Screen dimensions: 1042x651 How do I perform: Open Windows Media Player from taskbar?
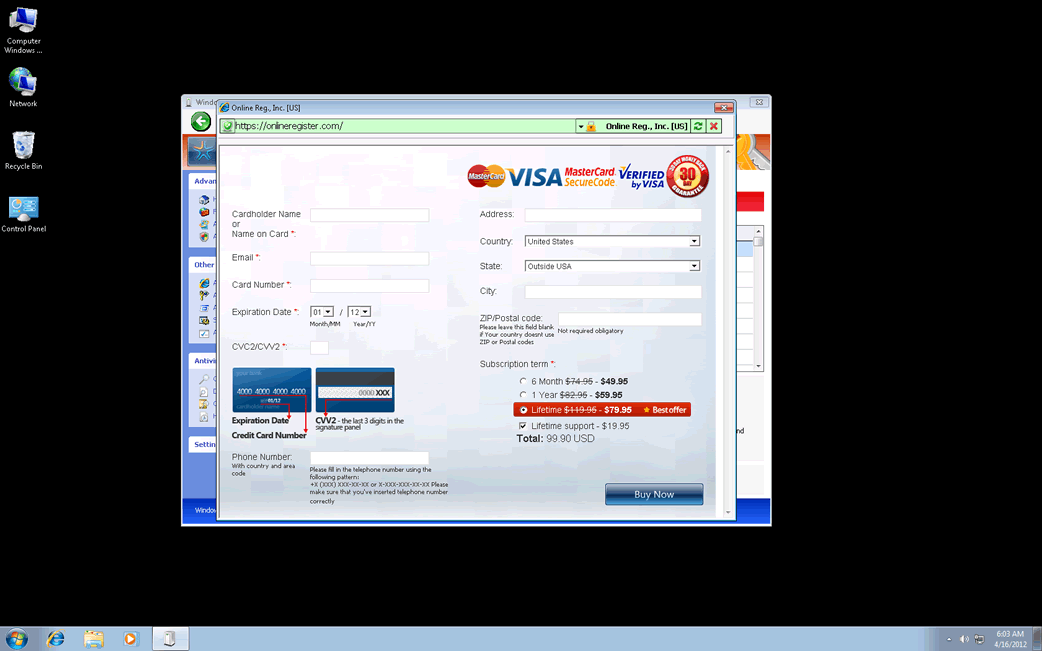point(130,639)
